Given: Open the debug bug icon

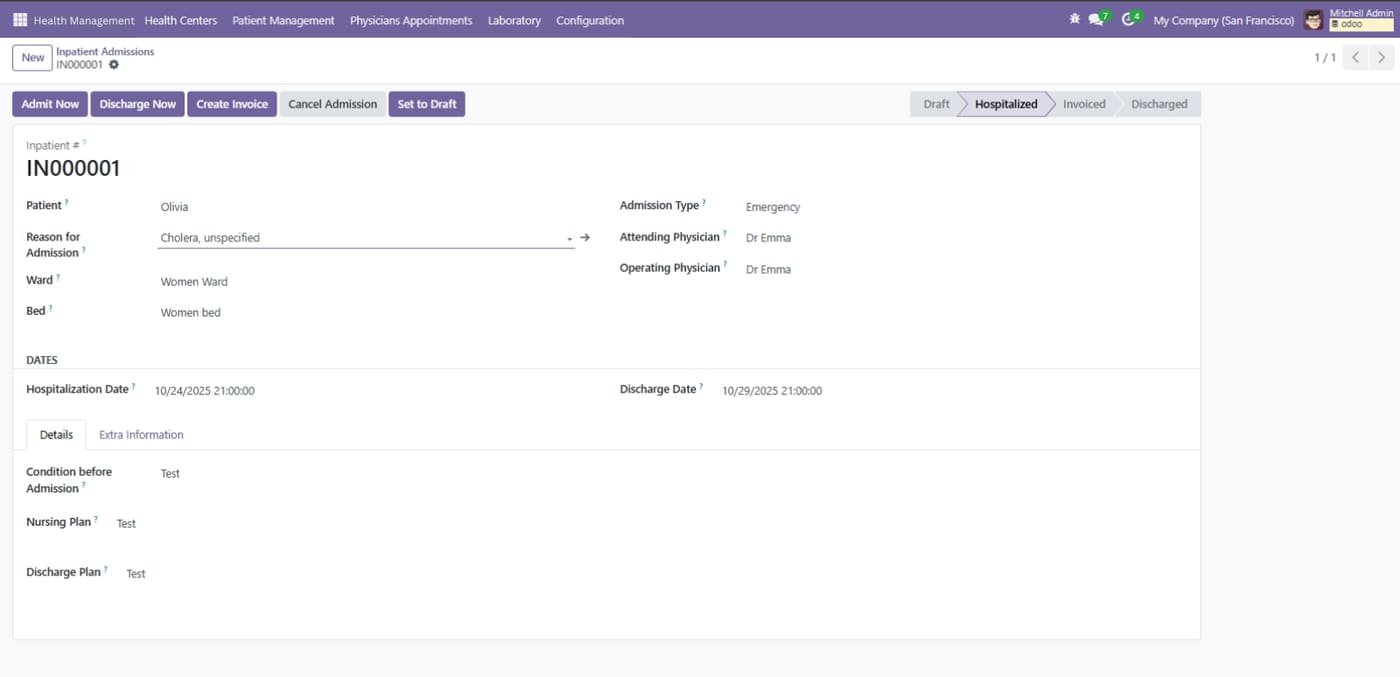Looking at the screenshot, I should pyautogui.click(x=1075, y=19).
